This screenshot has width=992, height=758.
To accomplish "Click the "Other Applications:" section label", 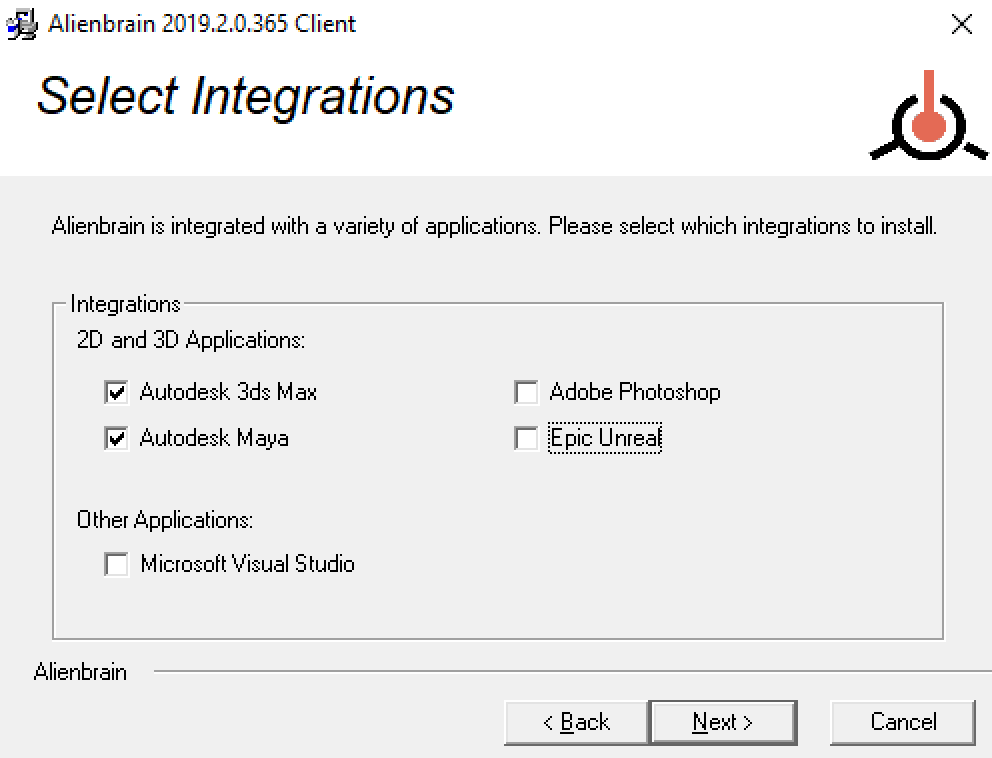I will pos(165,520).
